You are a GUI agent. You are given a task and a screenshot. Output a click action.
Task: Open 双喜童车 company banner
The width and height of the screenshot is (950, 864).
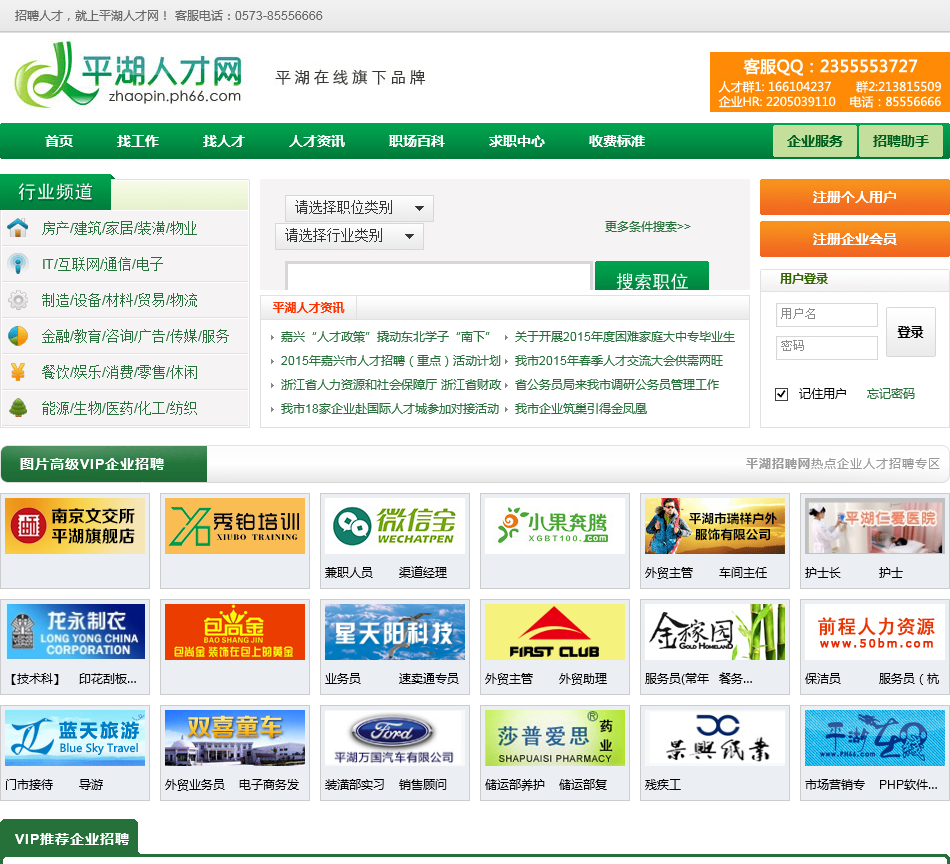pyautogui.click(x=235, y=738)
